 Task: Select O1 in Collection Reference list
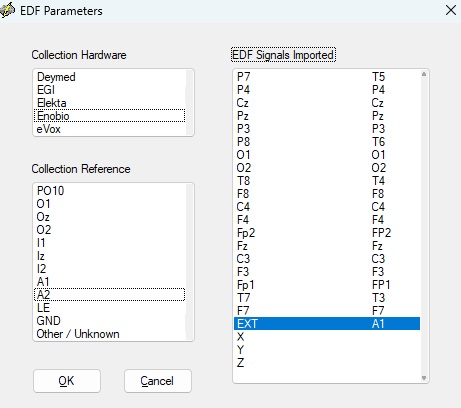pos(109,204)
